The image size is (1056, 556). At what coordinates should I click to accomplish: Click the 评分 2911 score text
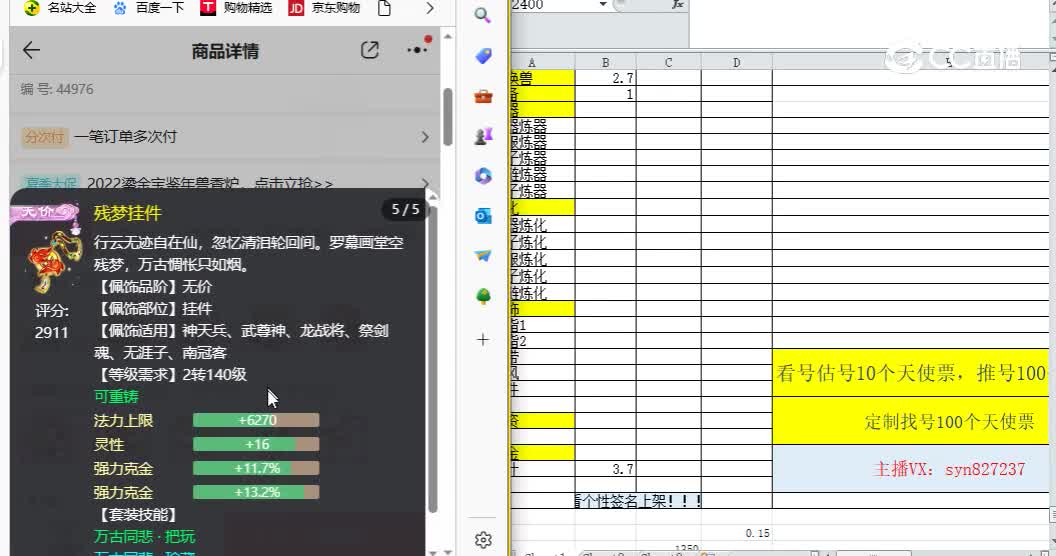click(52, 321)
